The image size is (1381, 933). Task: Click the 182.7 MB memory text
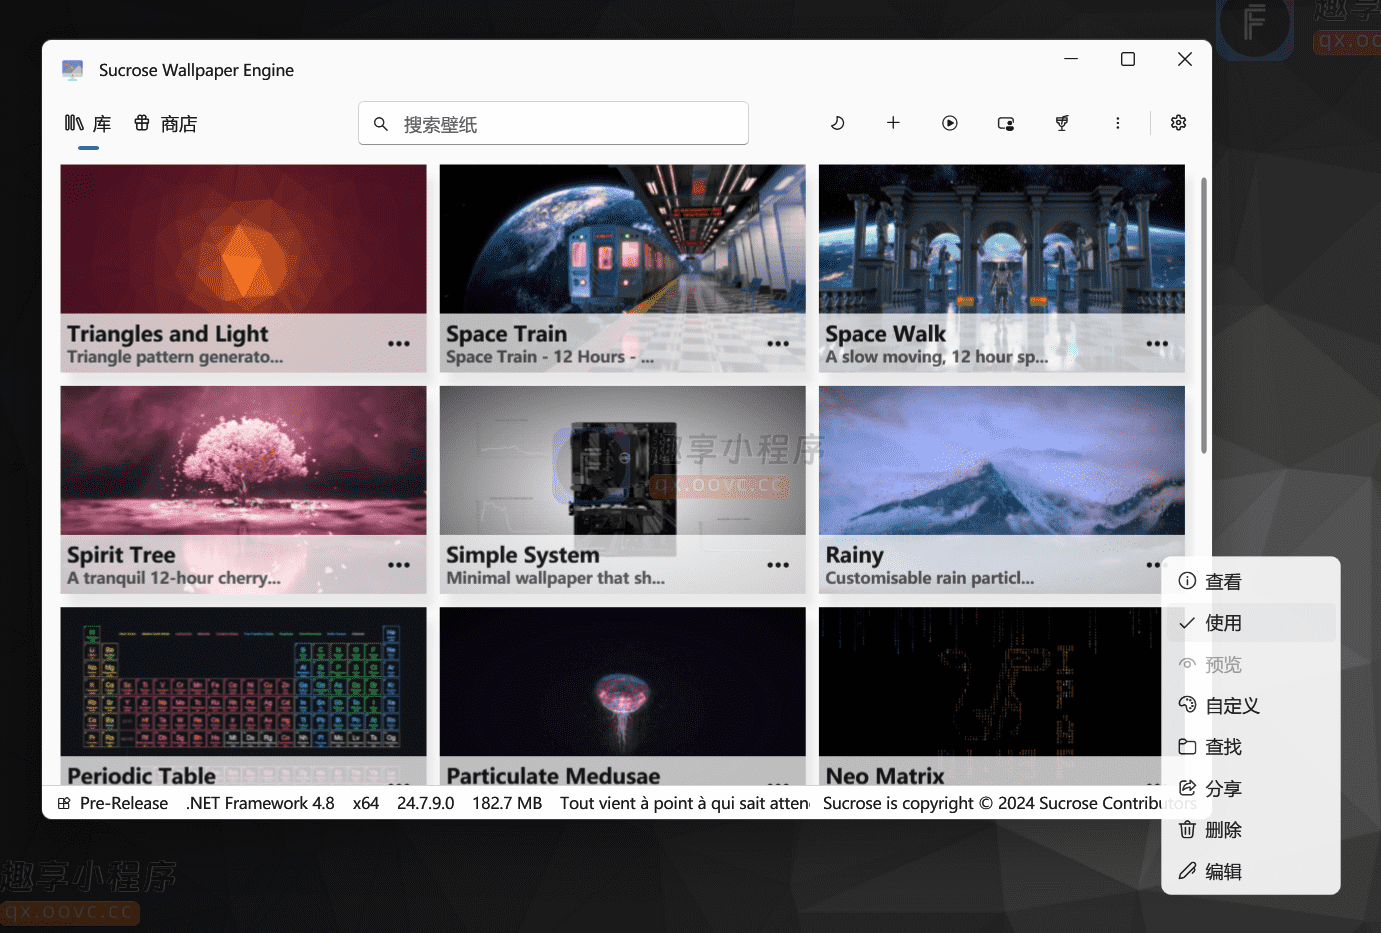coord(507,803)
